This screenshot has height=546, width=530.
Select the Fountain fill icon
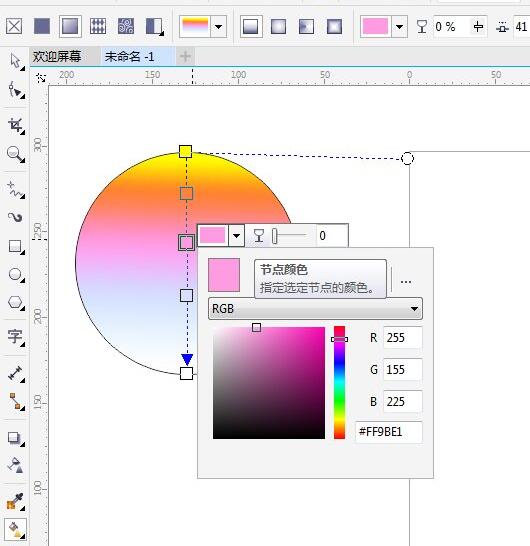(70, 26)
